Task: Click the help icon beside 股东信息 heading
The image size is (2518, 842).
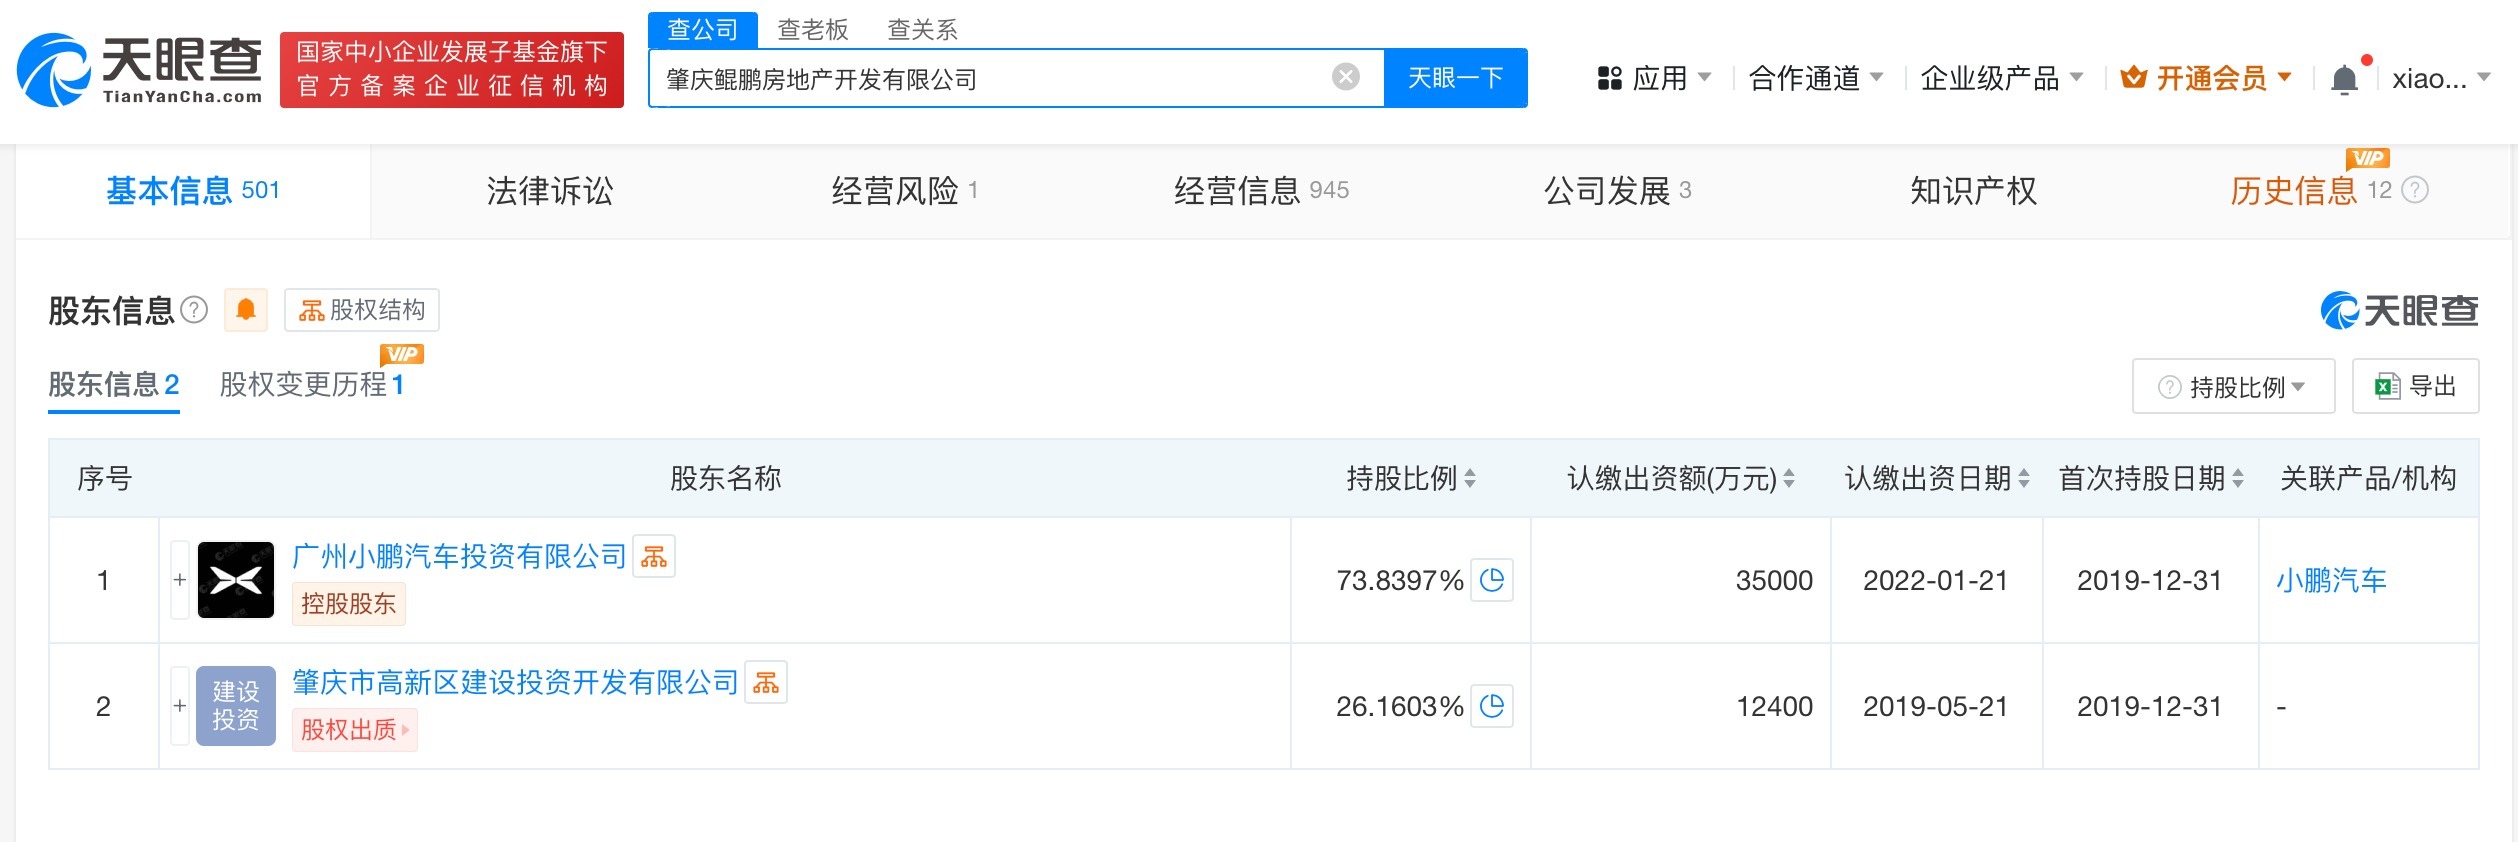Action: coord(194,310)
